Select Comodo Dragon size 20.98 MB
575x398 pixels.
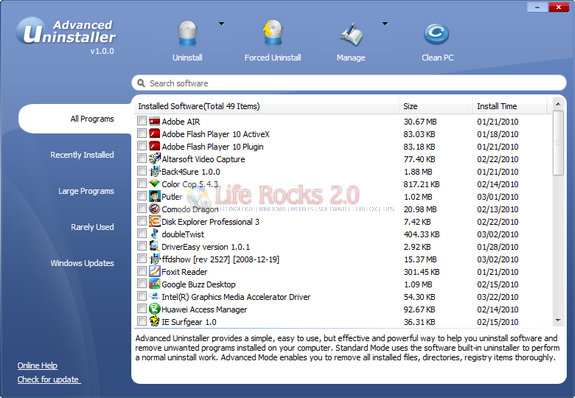click(x=420, y=209)
